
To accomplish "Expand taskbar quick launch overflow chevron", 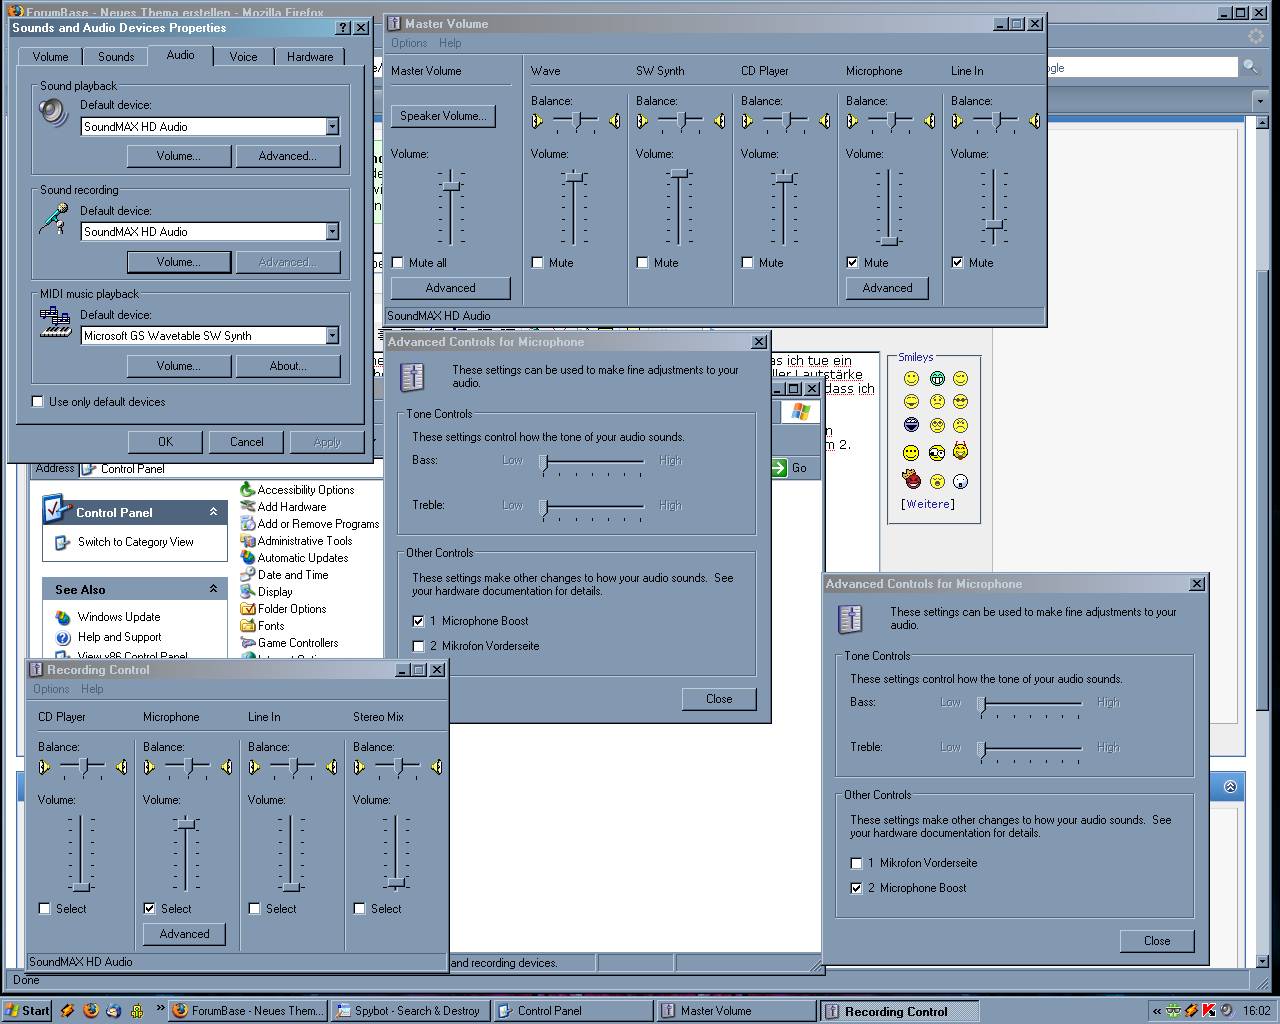I will point(160,1009).
